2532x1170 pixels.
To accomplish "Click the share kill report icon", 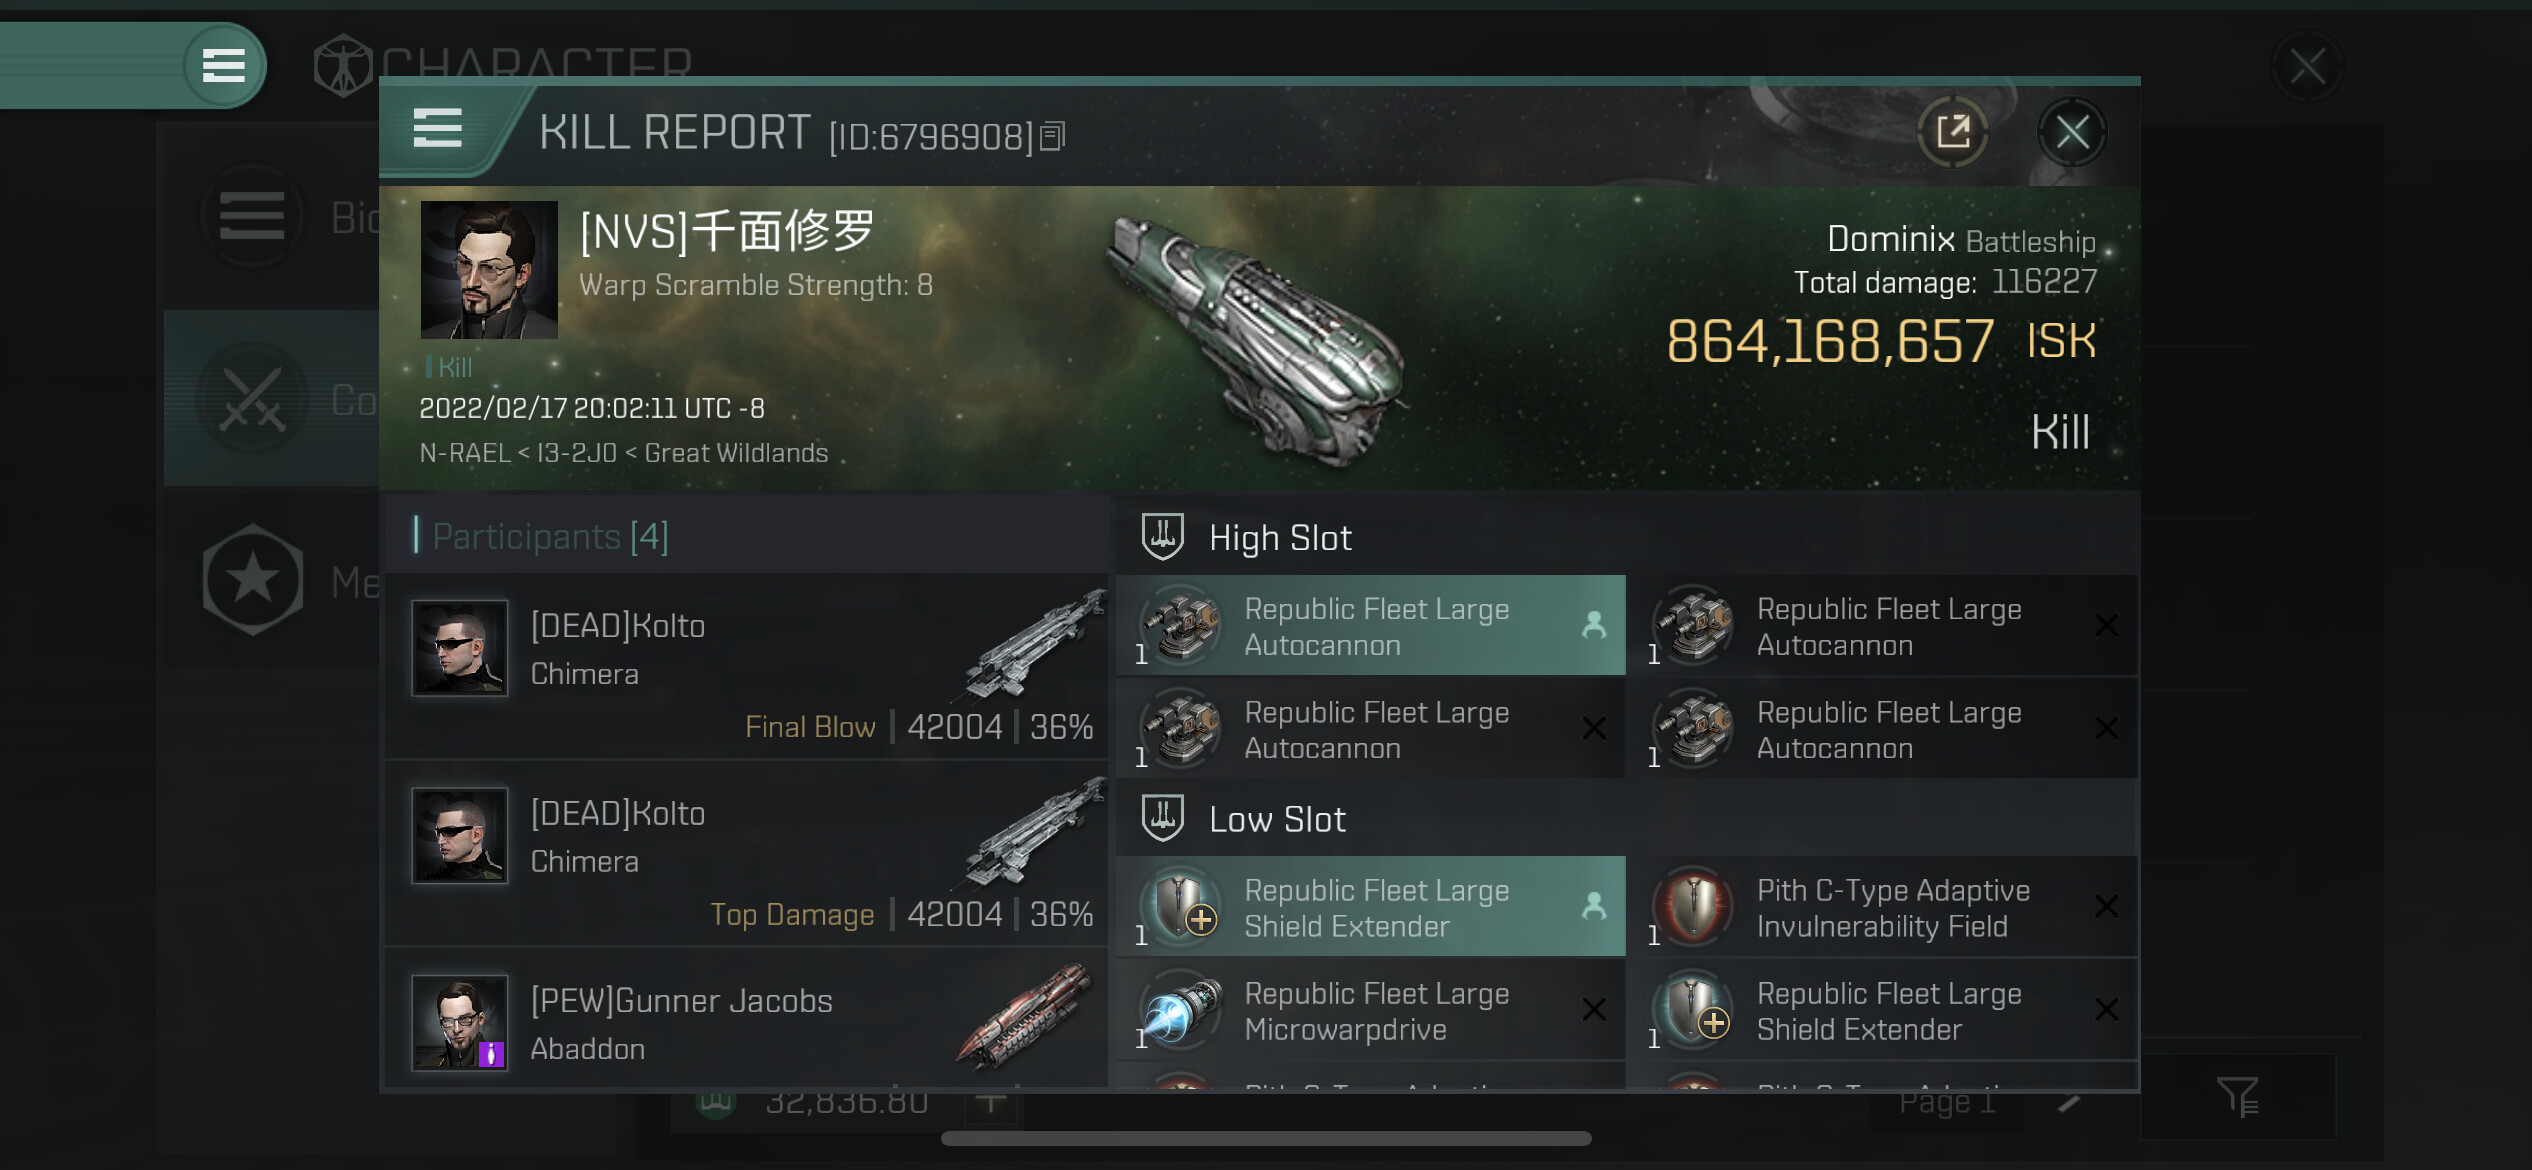I will click(x=1952, y=132).
